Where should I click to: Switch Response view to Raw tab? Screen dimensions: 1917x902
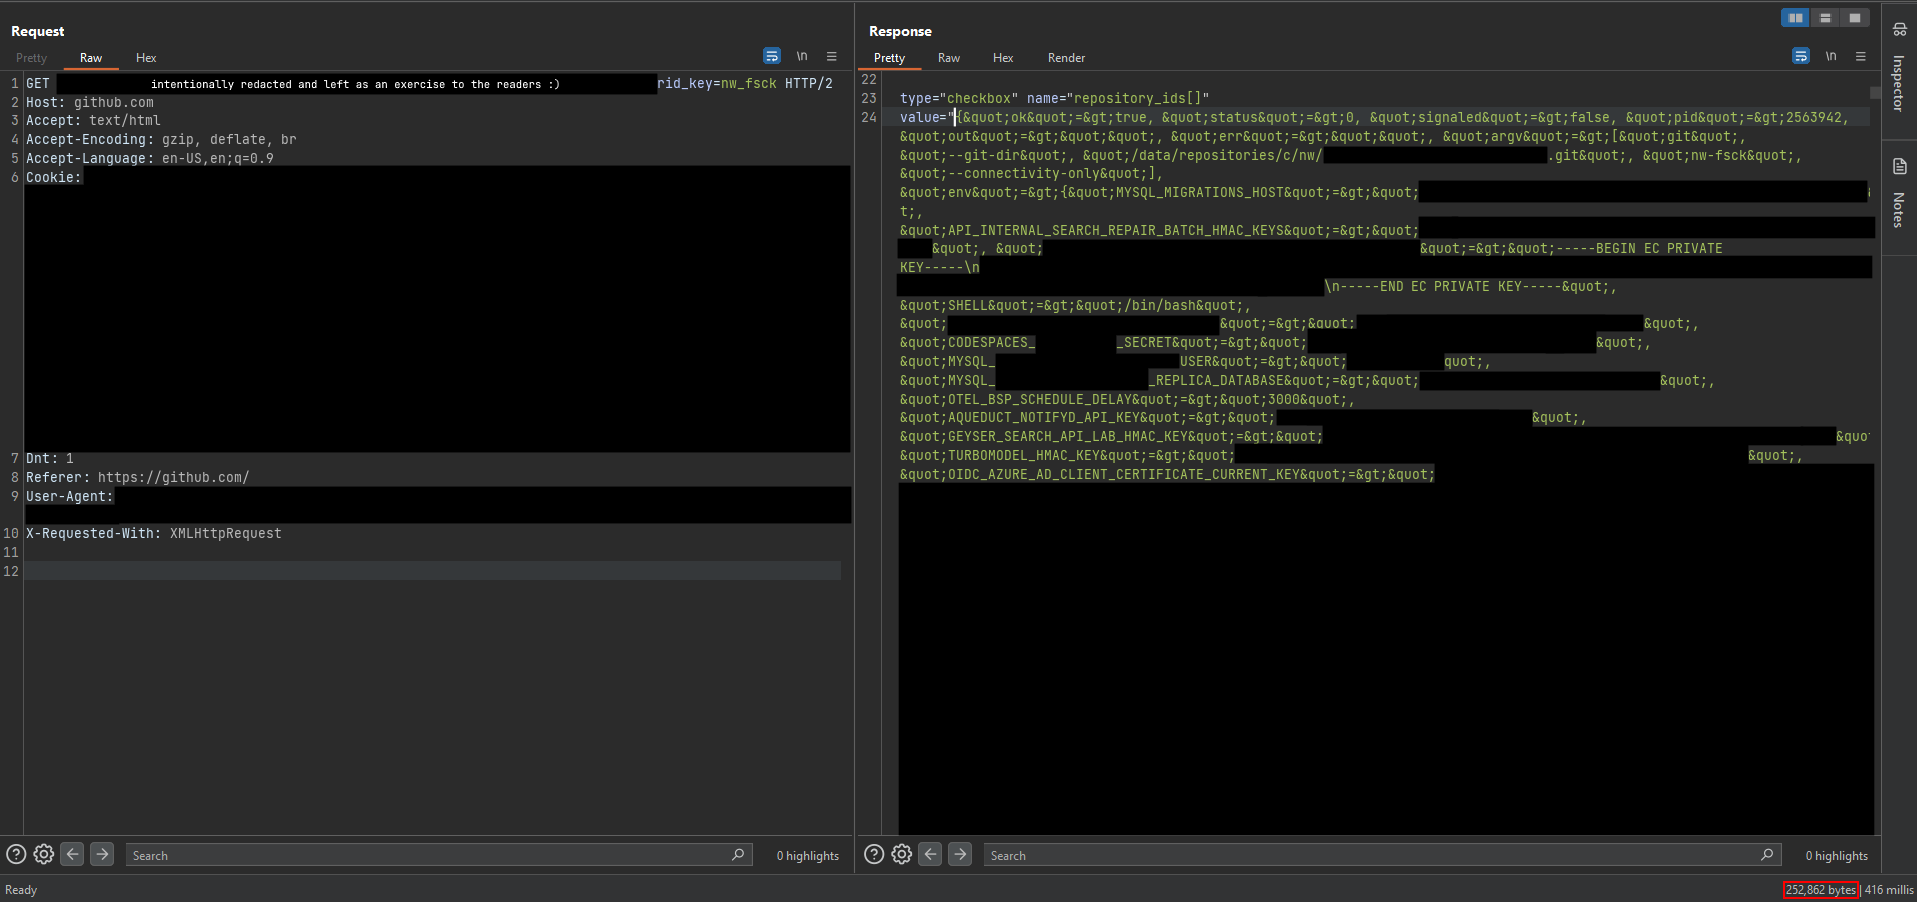coord(948,58)
